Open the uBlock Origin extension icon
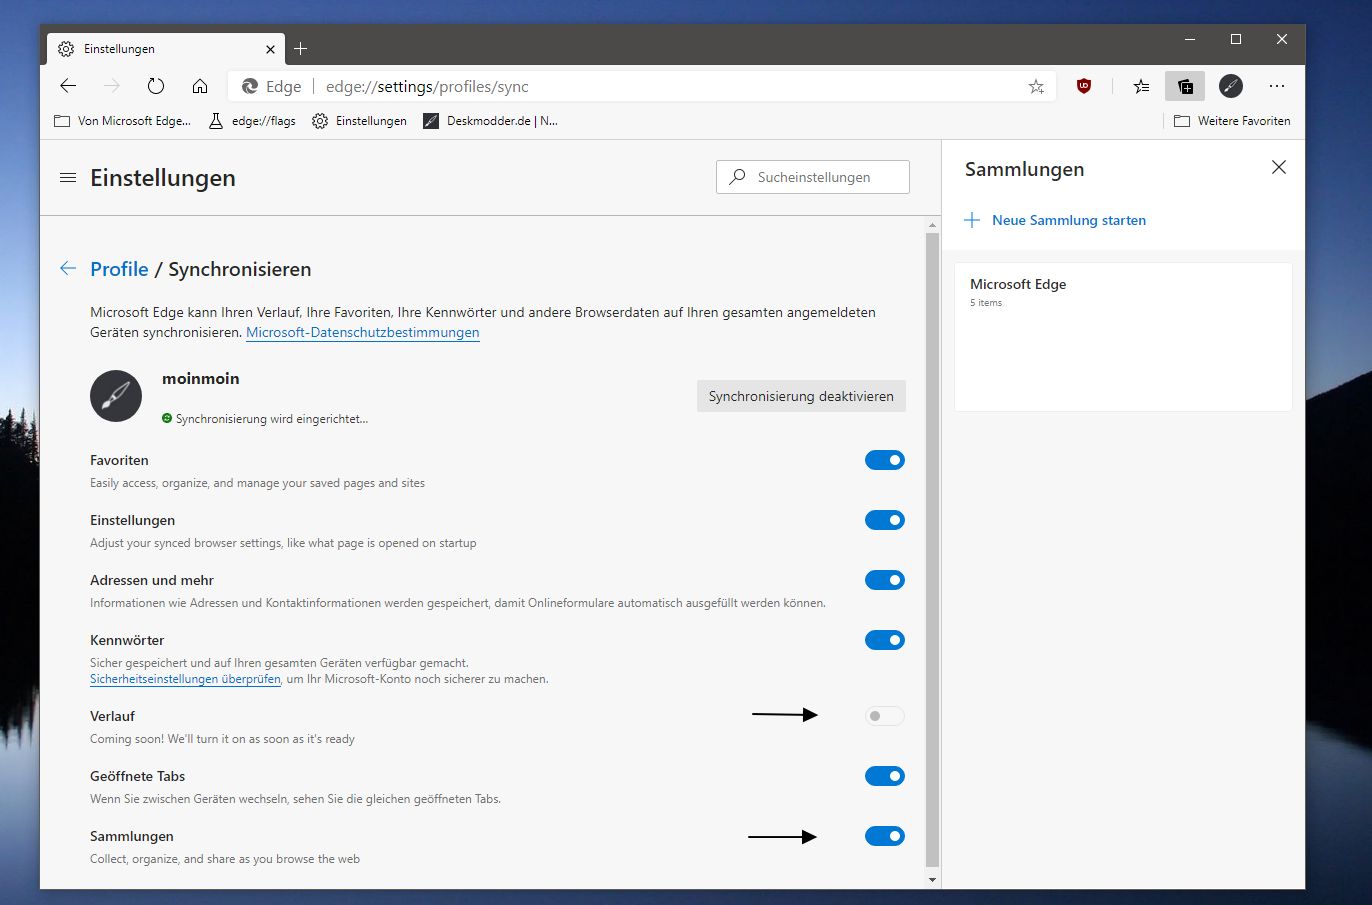This screenshot has height=905, width=1372. [x=1083, y=86]
